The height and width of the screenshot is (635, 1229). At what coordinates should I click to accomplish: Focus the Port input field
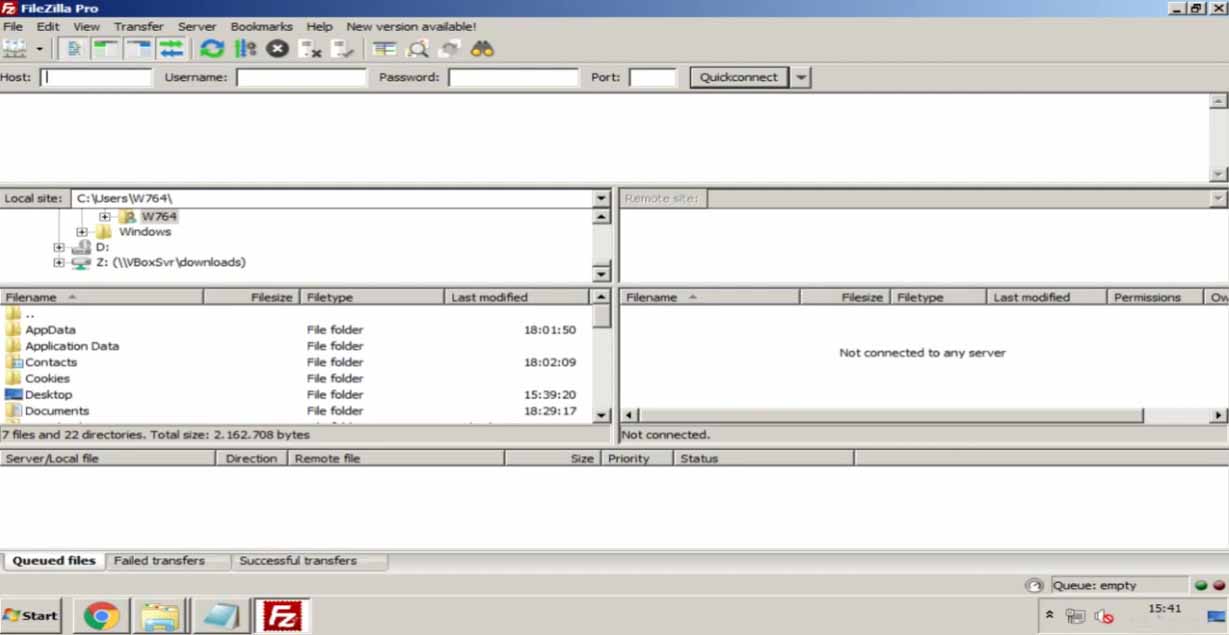[653, 77]
